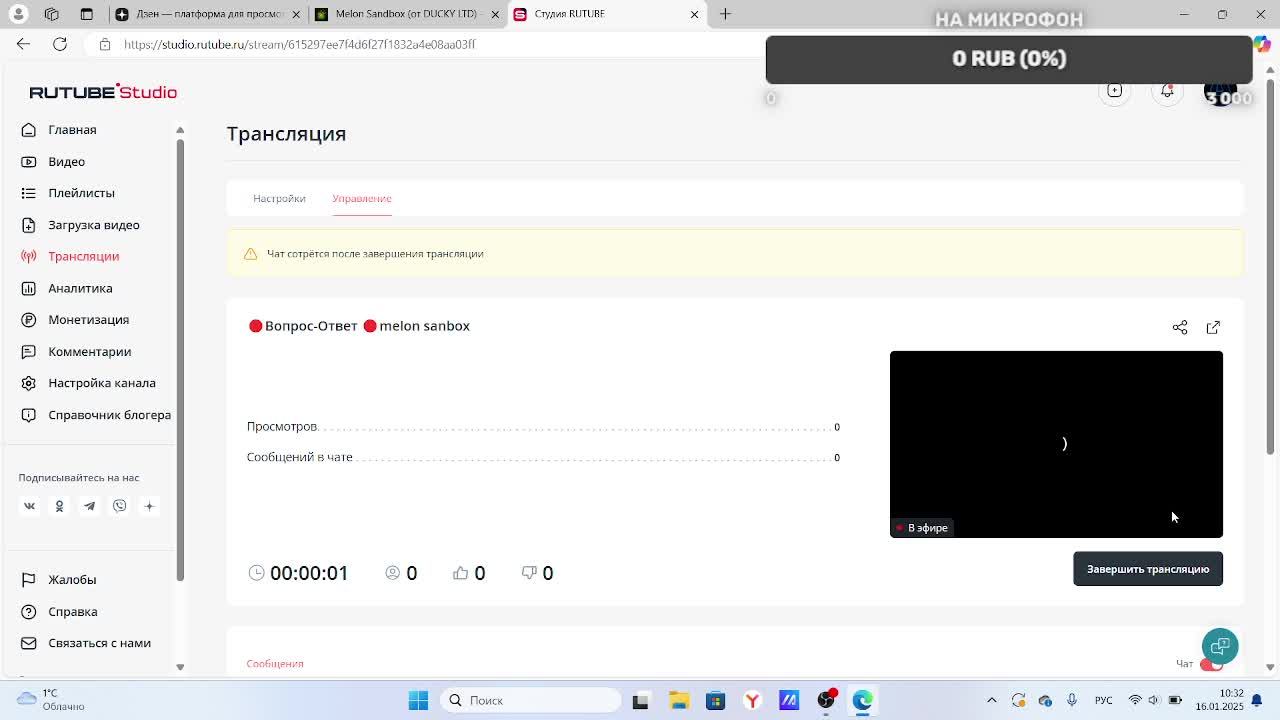
Task: Click the dislikes thumbs-down counter icon
Action: (x=529, y=573)
